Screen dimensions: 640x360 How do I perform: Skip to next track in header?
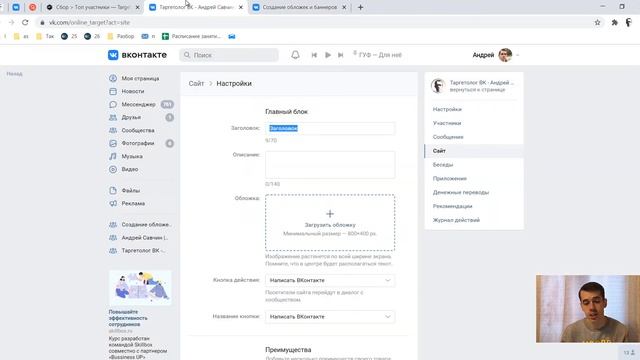point(340,55)
